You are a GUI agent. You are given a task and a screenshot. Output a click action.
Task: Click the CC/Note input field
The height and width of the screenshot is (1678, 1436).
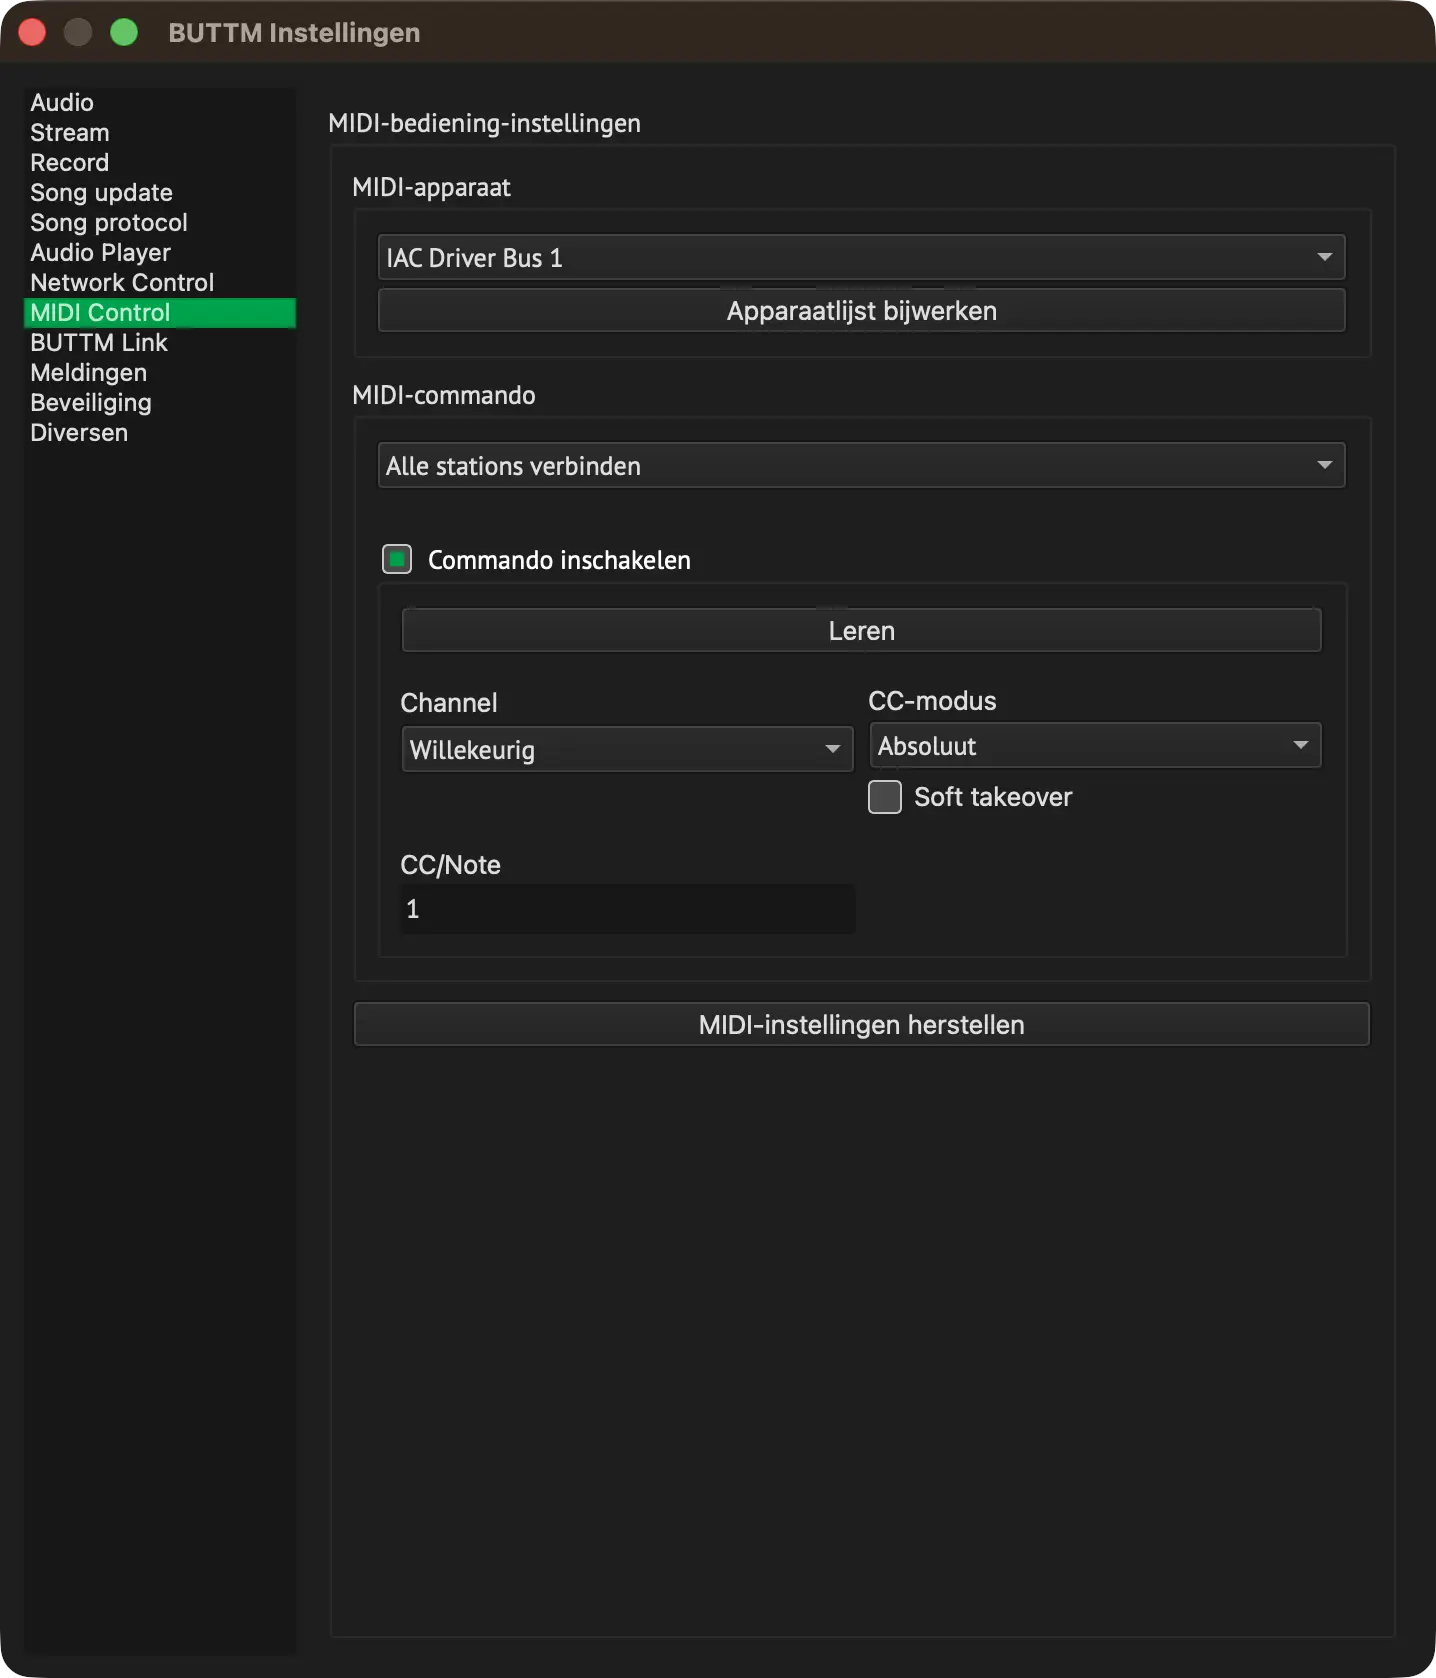pyautogui.click(x=627, y=909)
